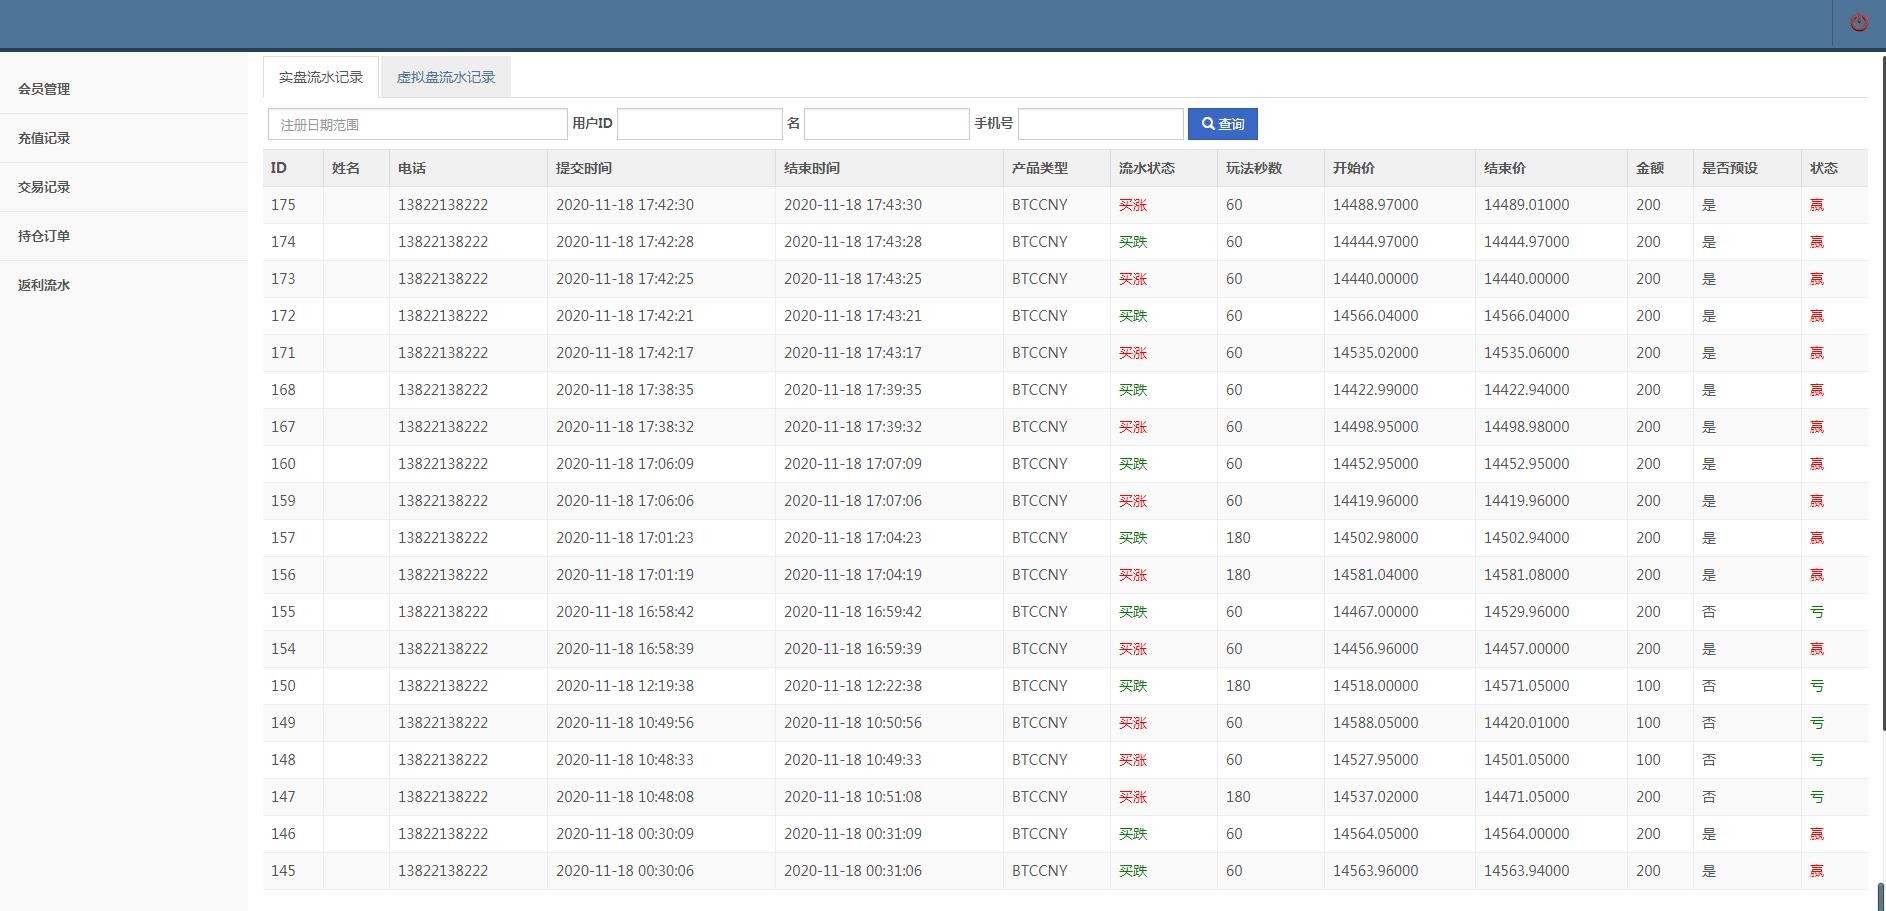Click start price 14419.96000 in row 159
Screen dimensions: 1886x911
1375,501
